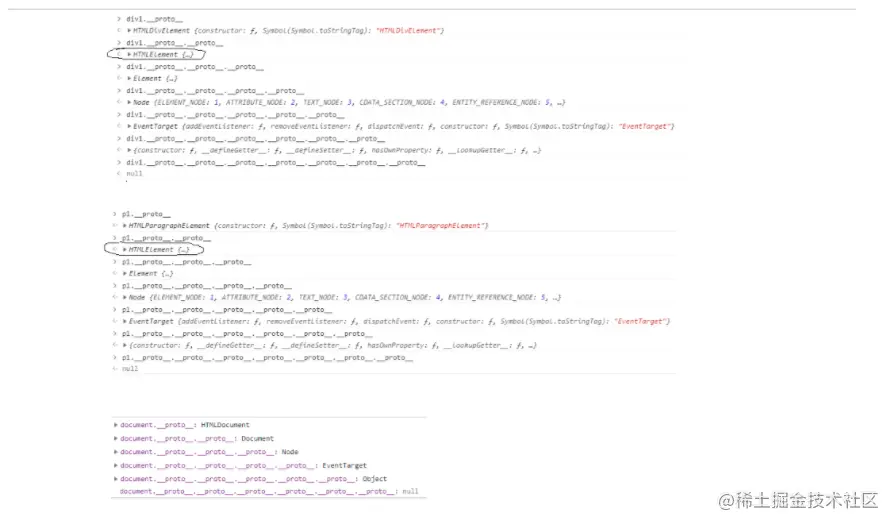
Task: Click the red "HTMLParagraphElement" string value
Action: [442, 226]
